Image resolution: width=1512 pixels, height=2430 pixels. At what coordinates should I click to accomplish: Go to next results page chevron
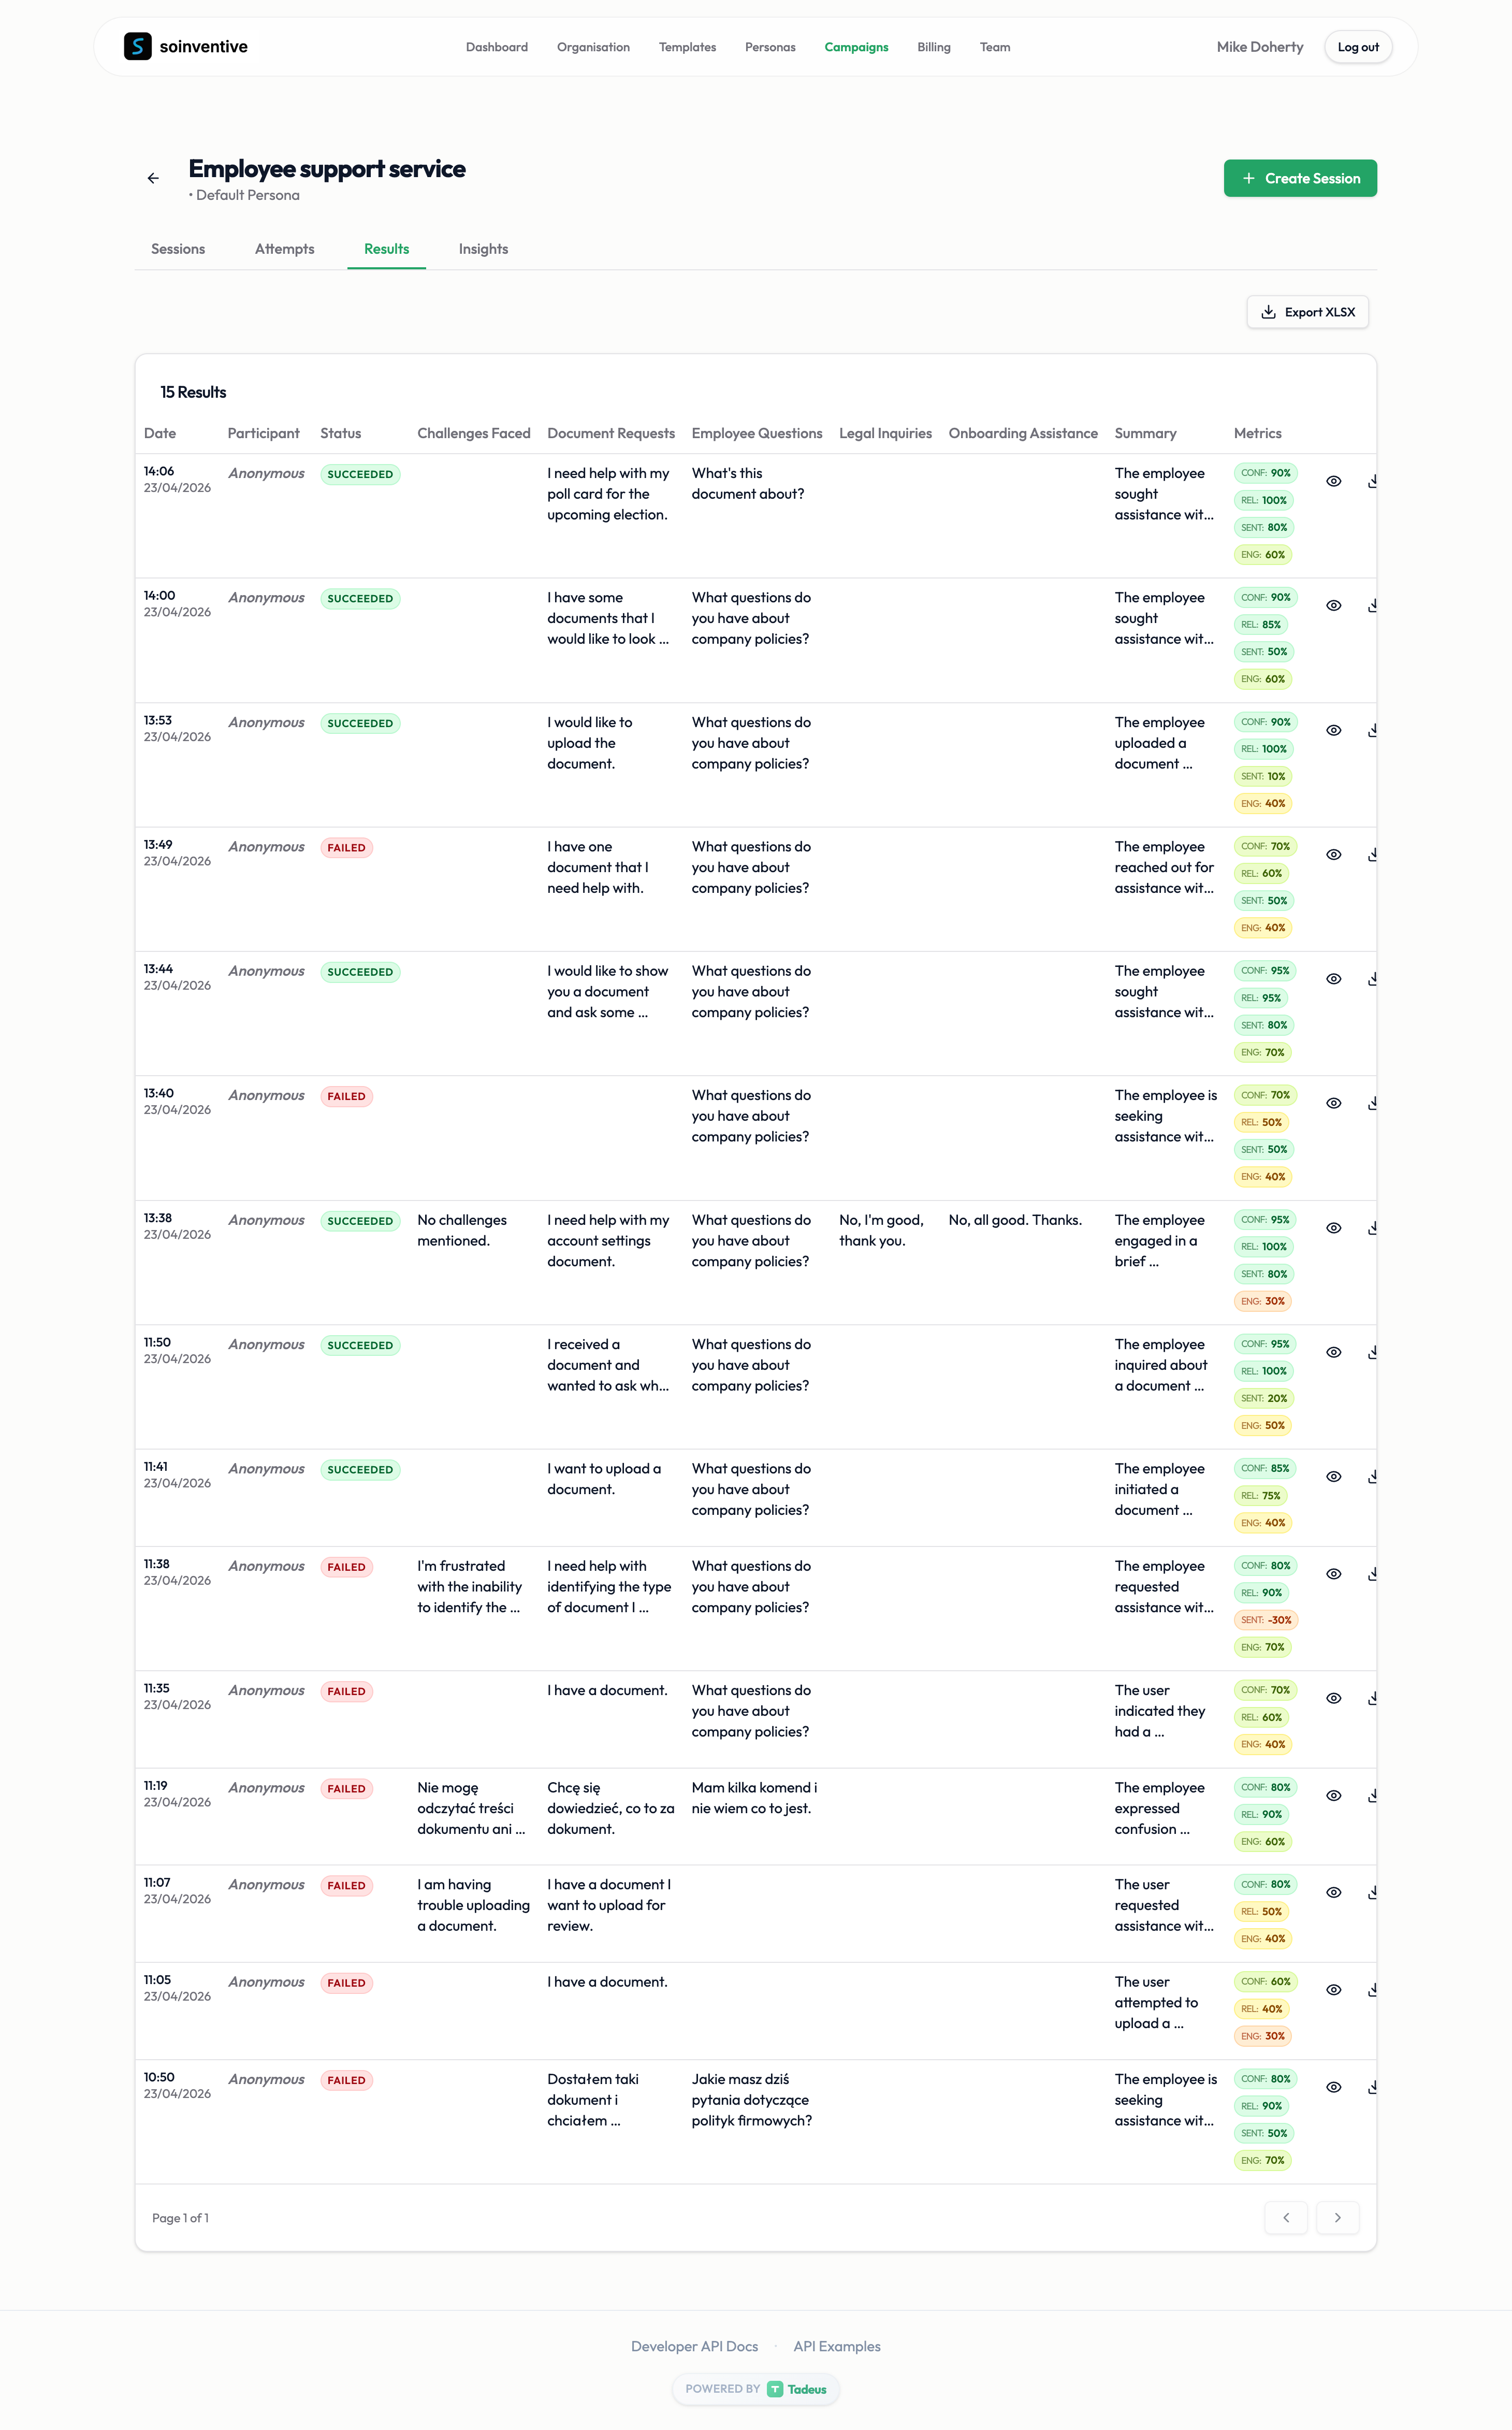coord(1337,2217)
